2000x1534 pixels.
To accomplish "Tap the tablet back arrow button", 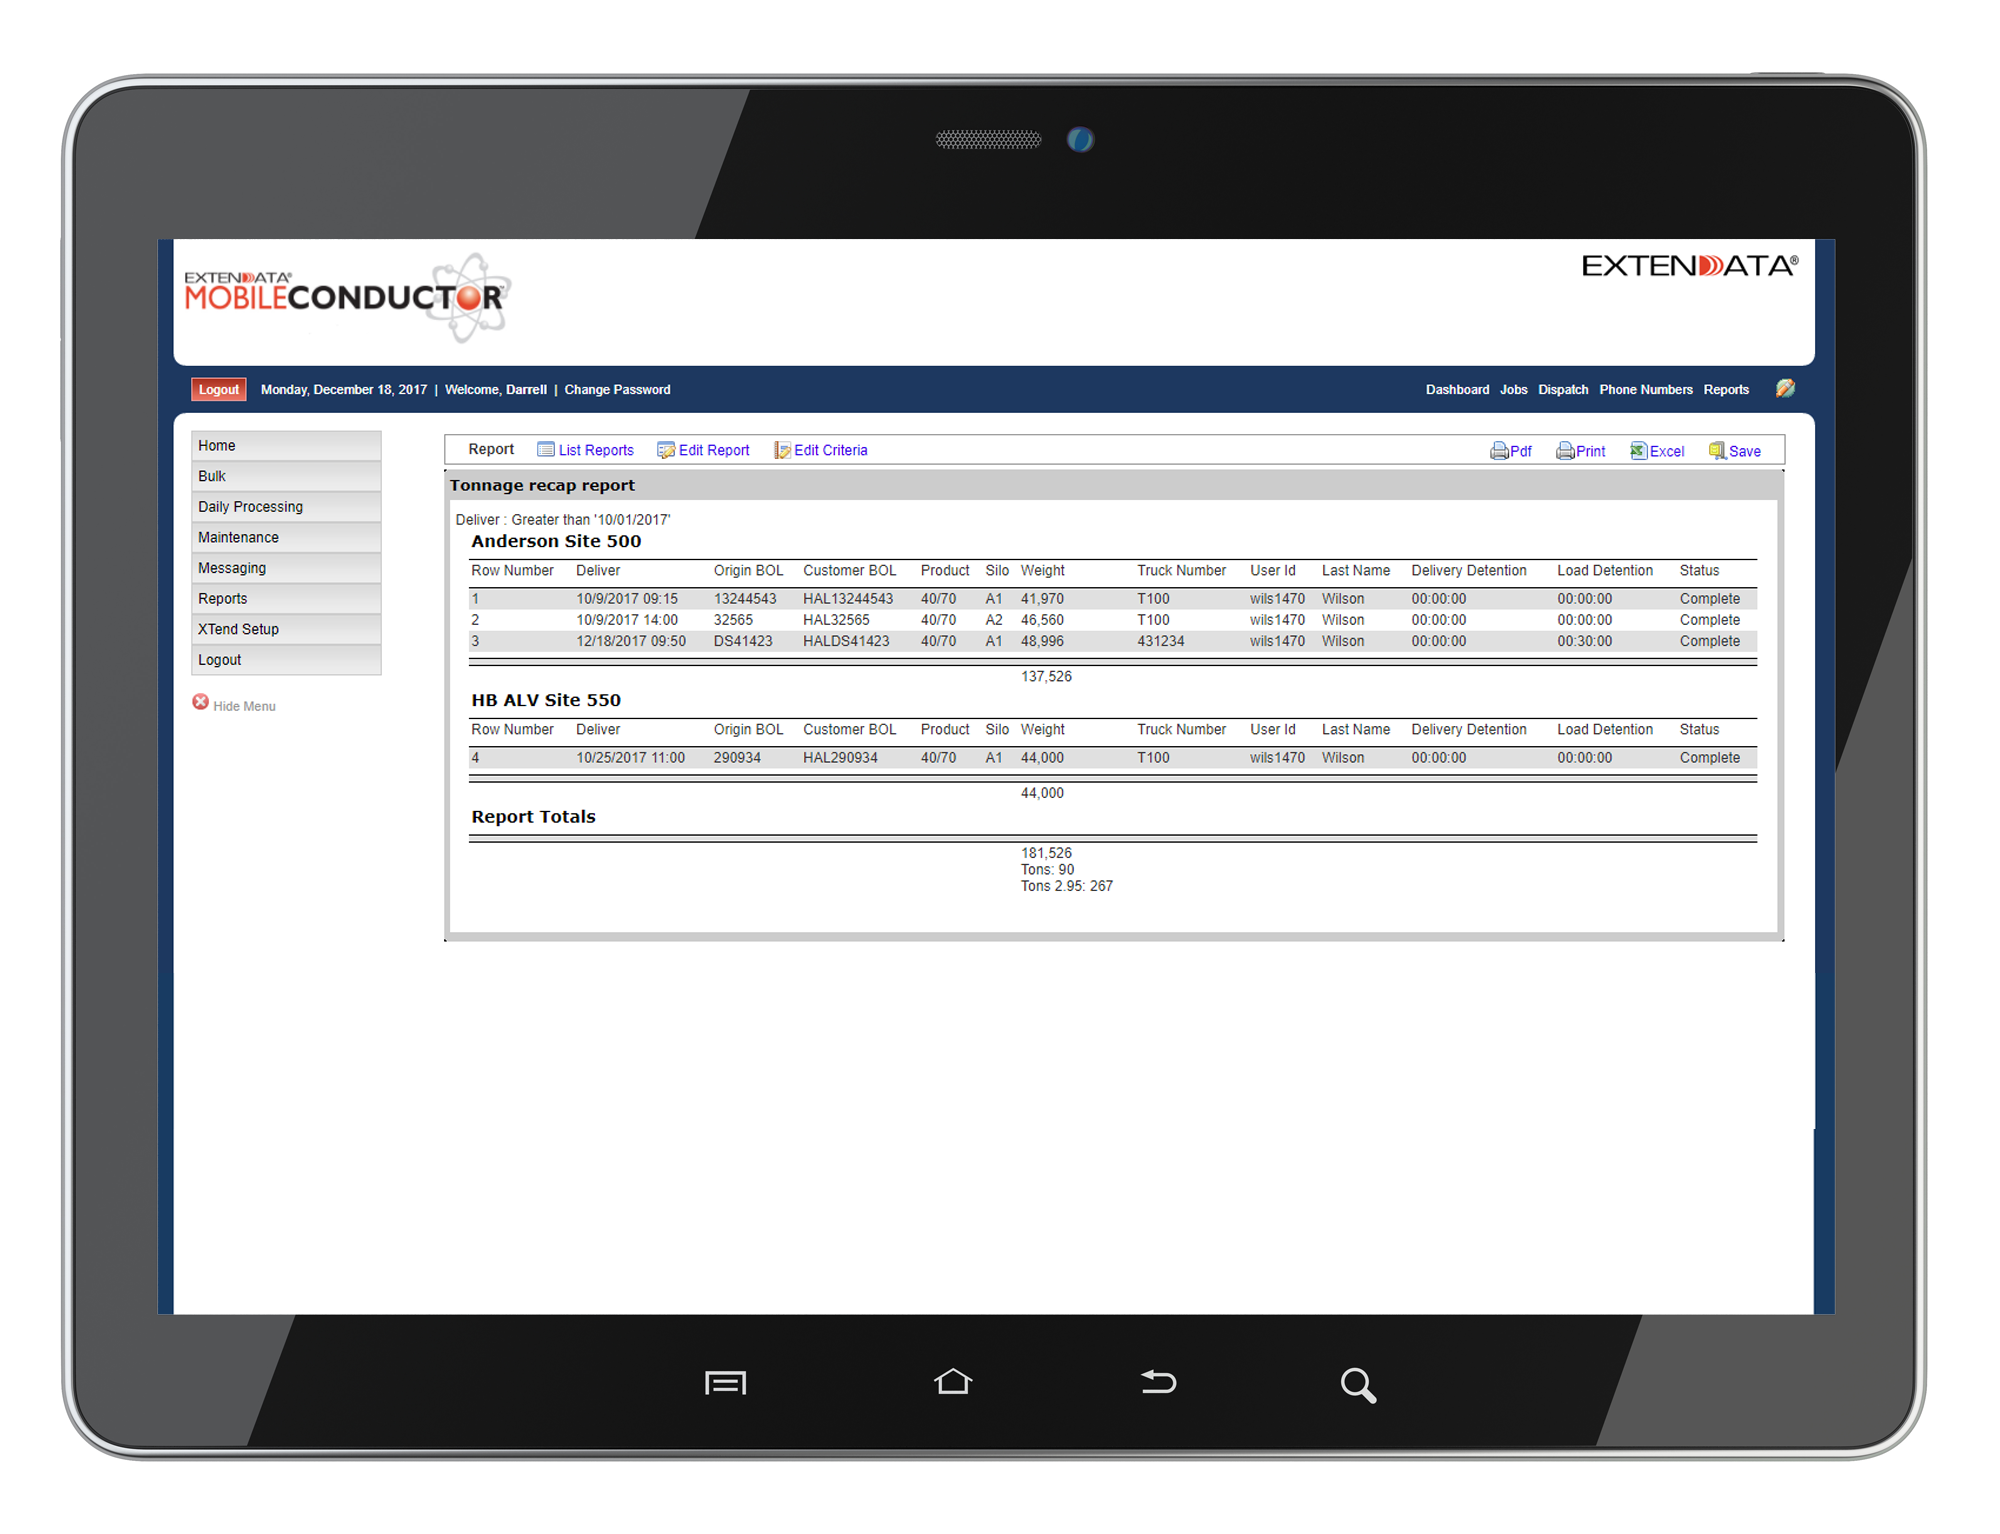I will point(1158,1381).
